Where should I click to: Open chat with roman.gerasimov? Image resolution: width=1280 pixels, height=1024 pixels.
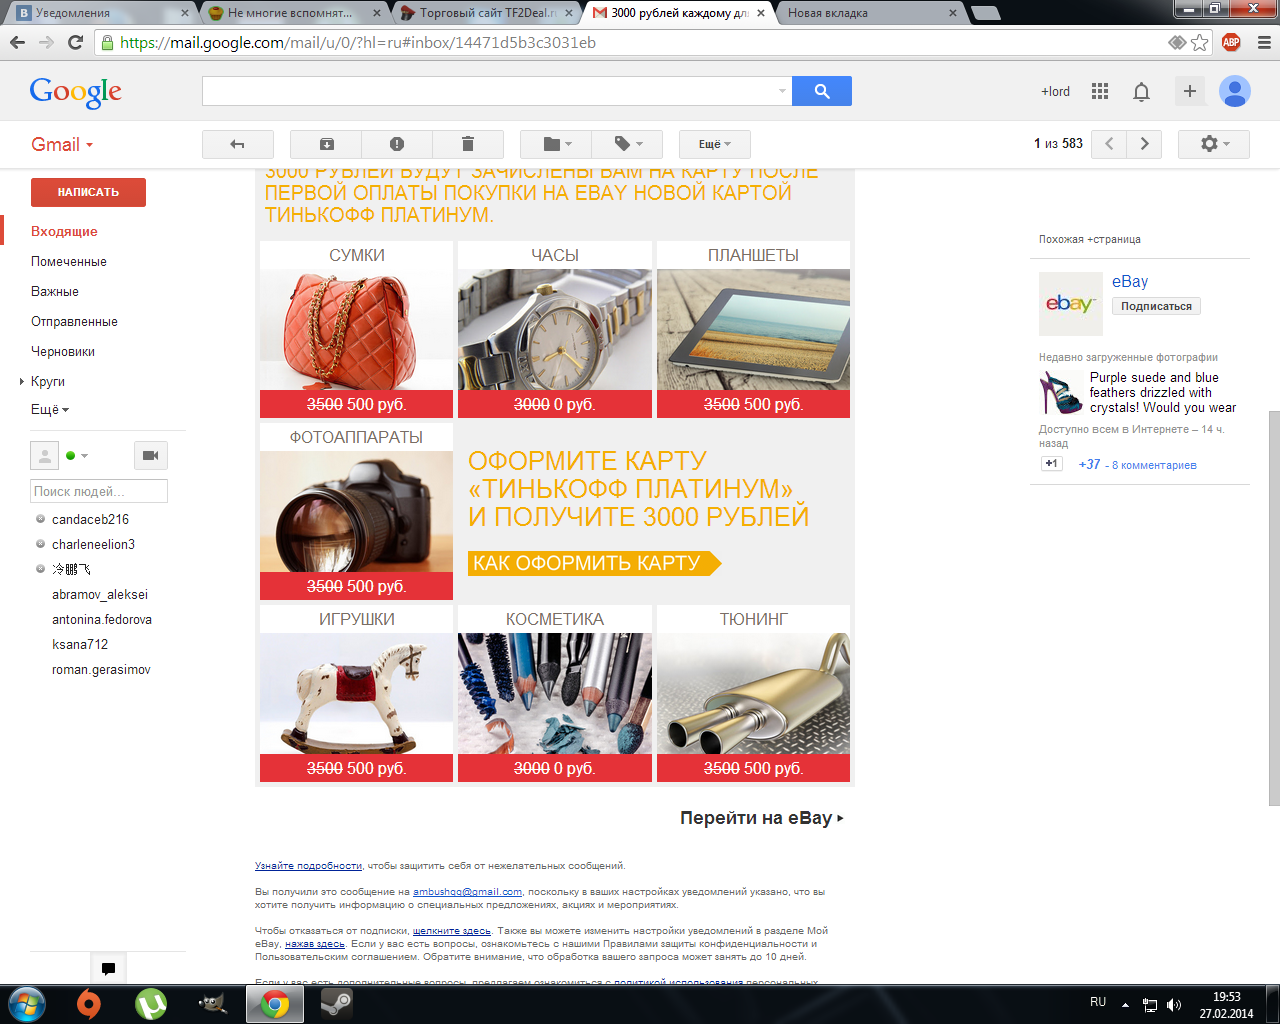pos(101,669)
